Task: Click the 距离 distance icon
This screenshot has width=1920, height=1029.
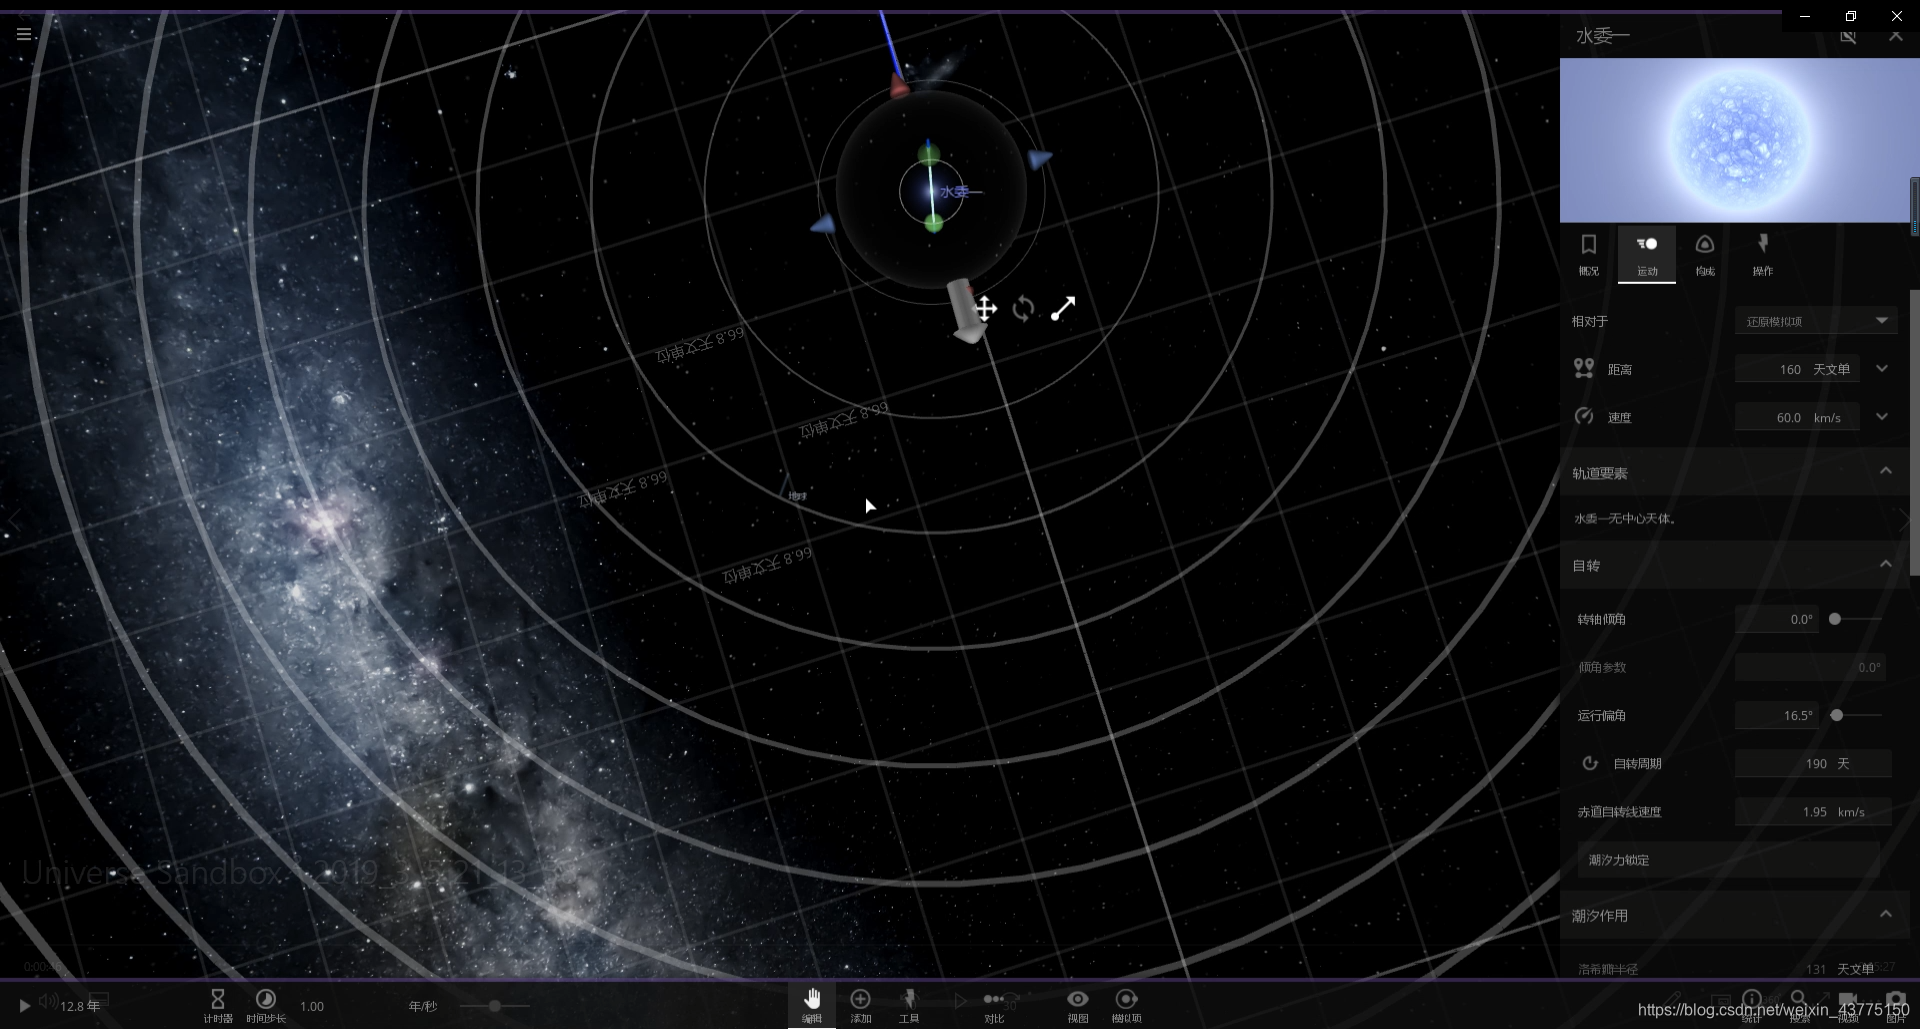Action: pos(1584,369)
